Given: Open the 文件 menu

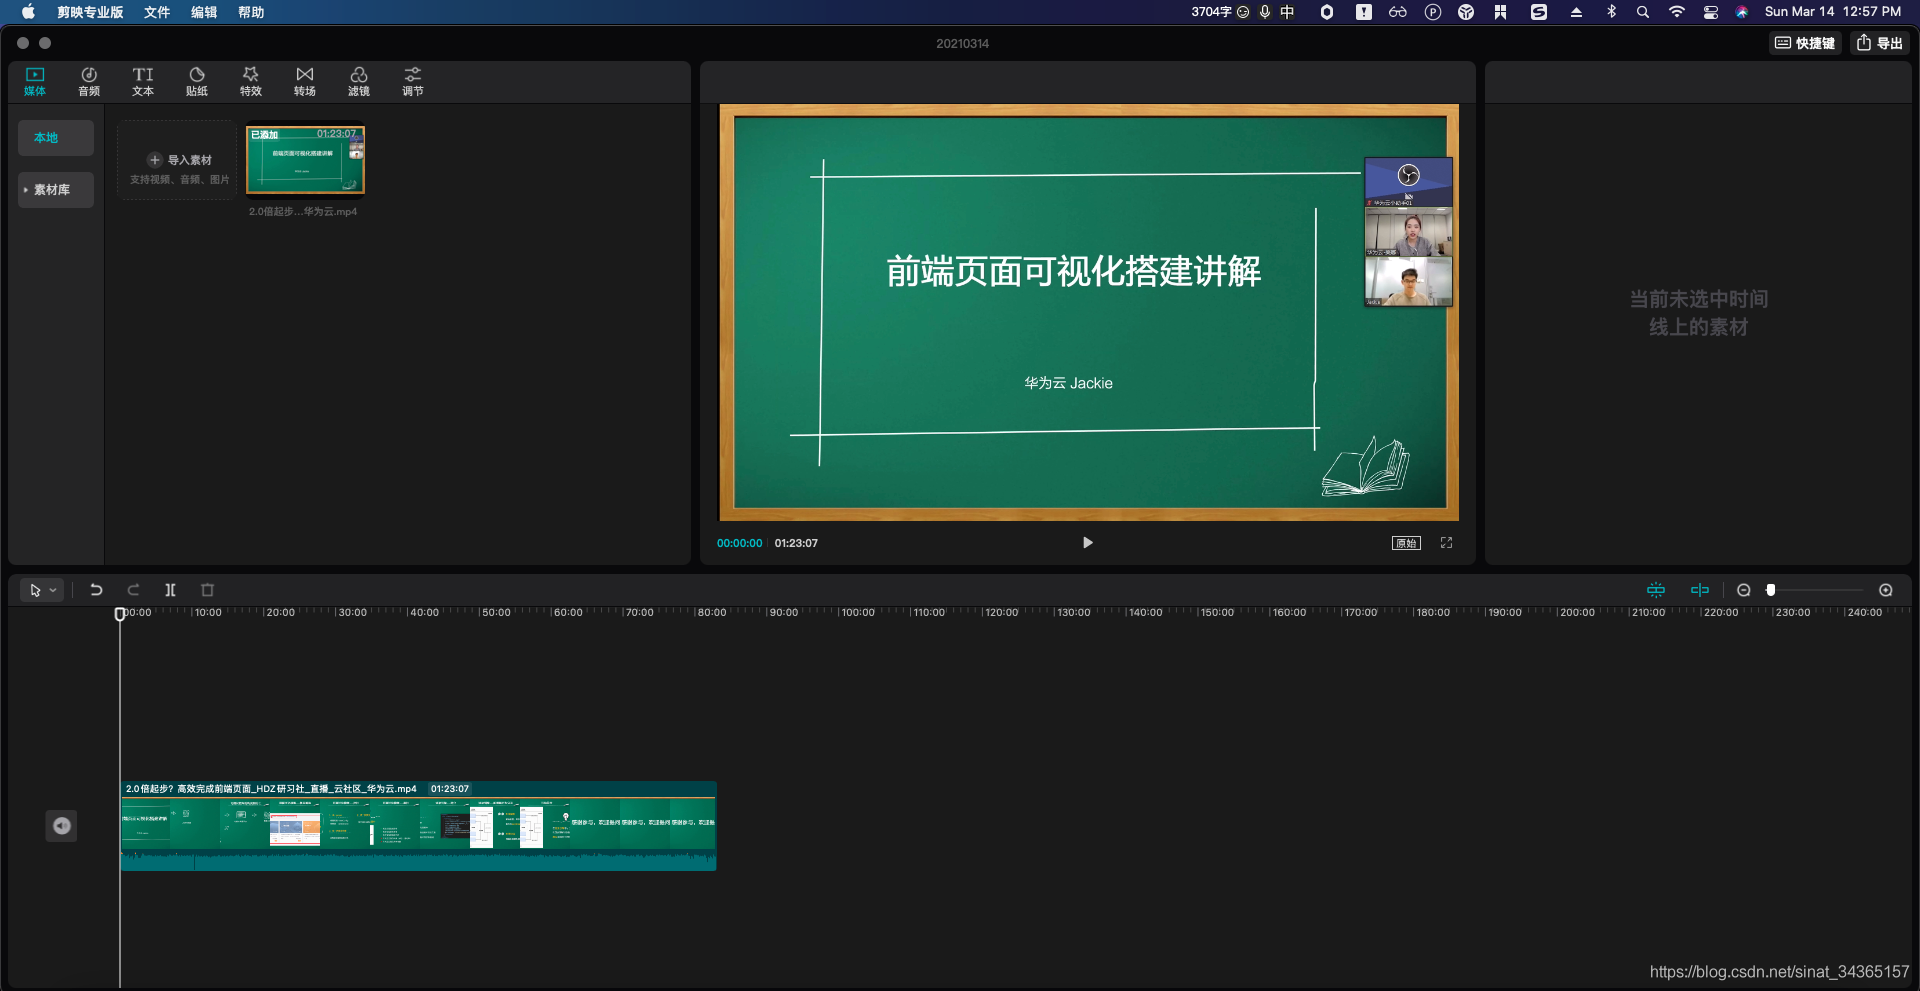Looking at the screenshot, I should pyautogui.click(x=157, y=12).
